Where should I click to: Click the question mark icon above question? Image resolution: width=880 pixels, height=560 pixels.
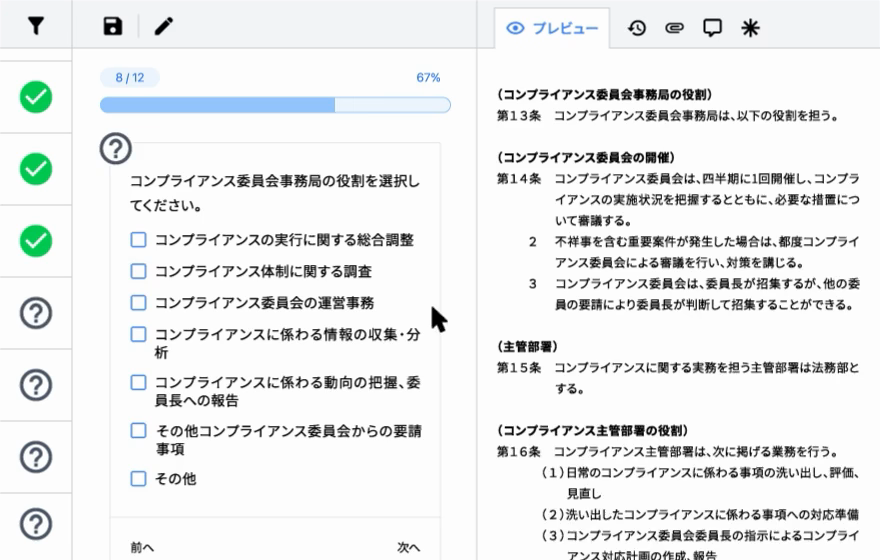coord(116,149)
